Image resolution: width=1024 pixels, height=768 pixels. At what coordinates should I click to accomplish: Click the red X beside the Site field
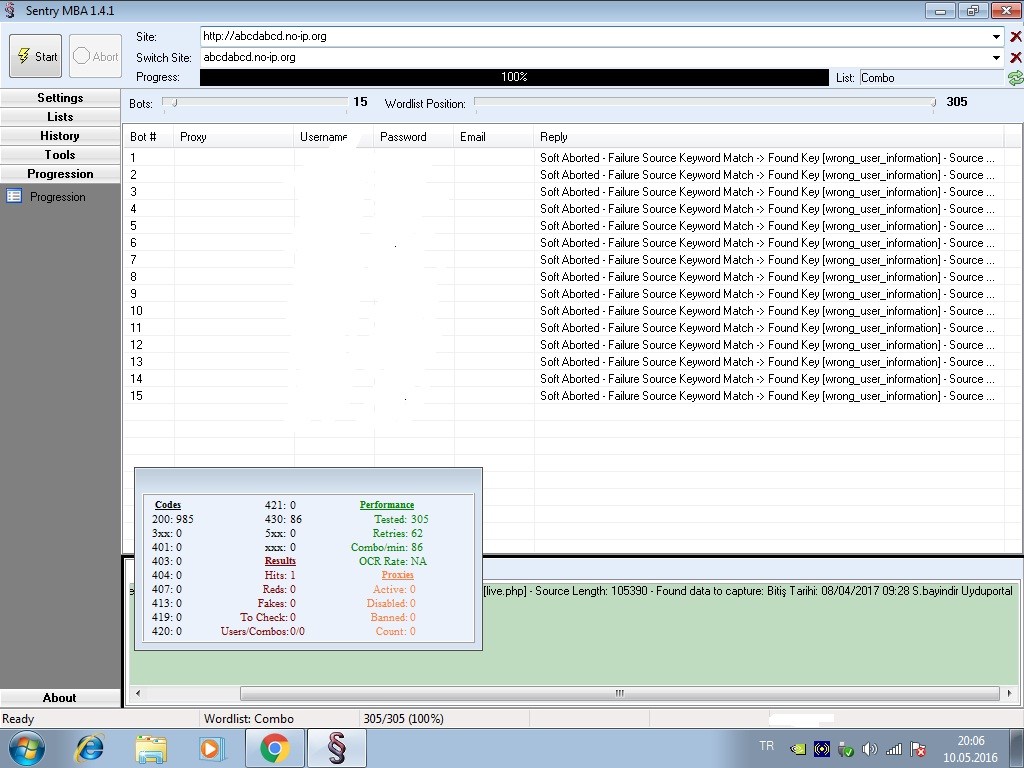pyautogui.click(x=1016, y=37)
